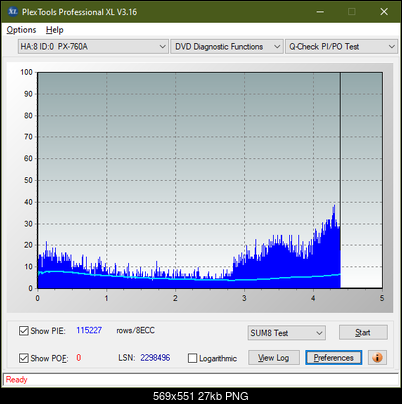Click the POF value 0

79,358
